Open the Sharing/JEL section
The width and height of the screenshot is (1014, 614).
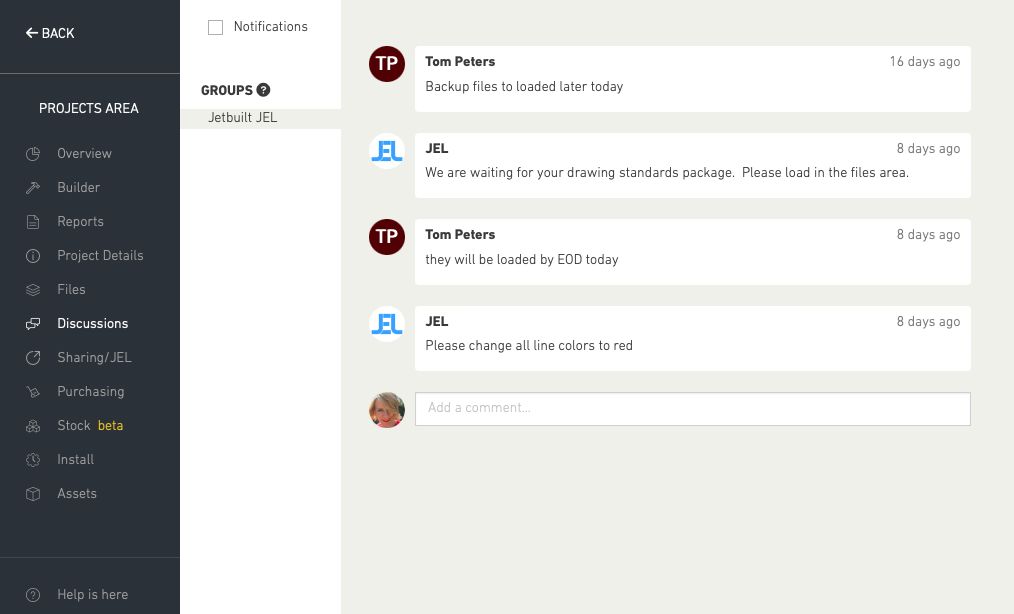point(94,357)
